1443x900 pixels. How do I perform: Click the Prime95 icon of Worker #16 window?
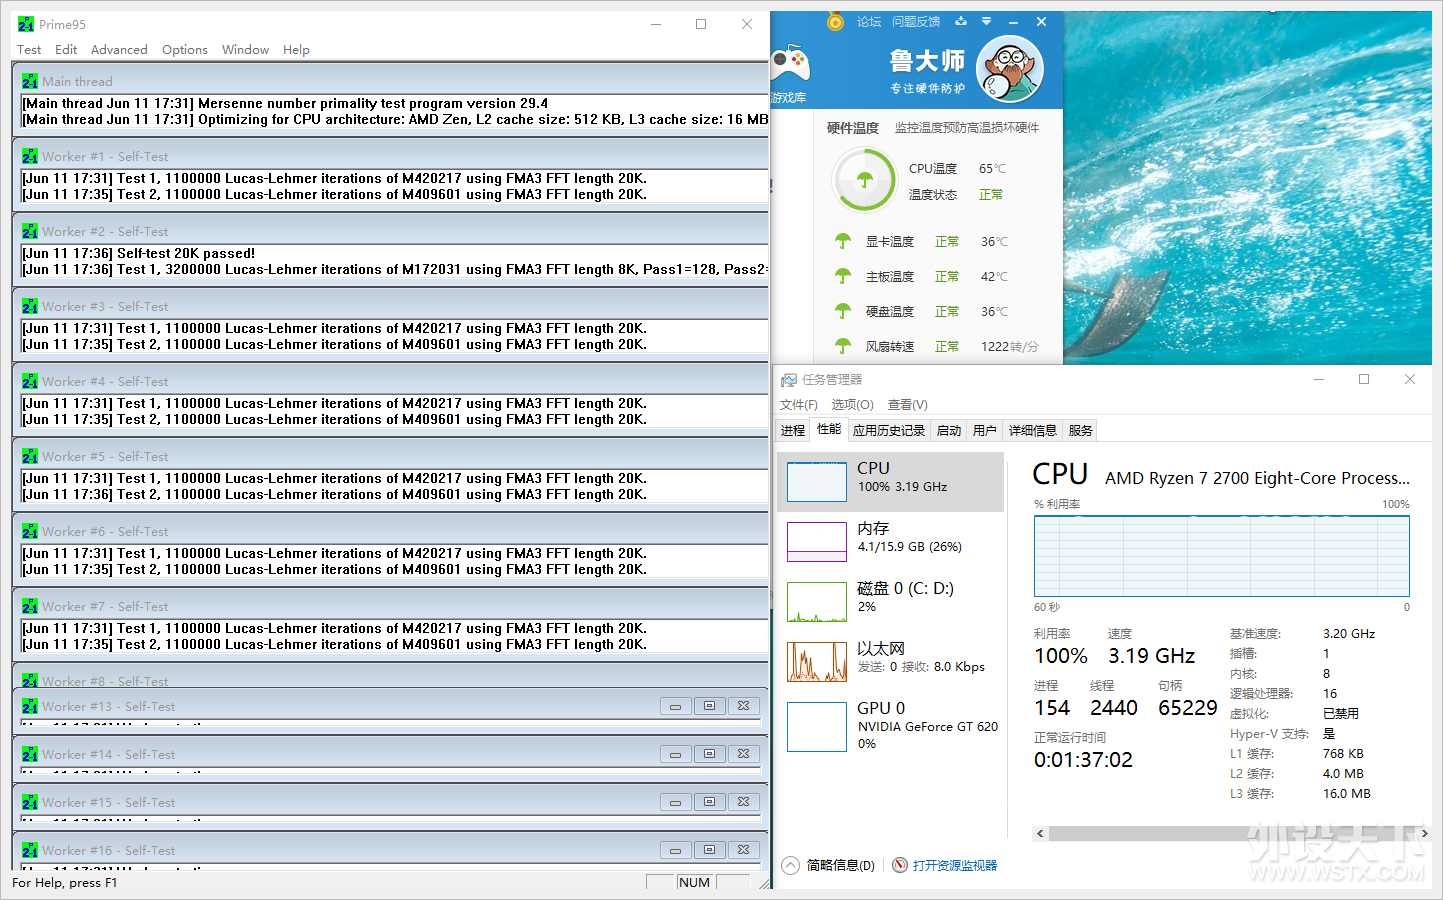pos(30,850)
